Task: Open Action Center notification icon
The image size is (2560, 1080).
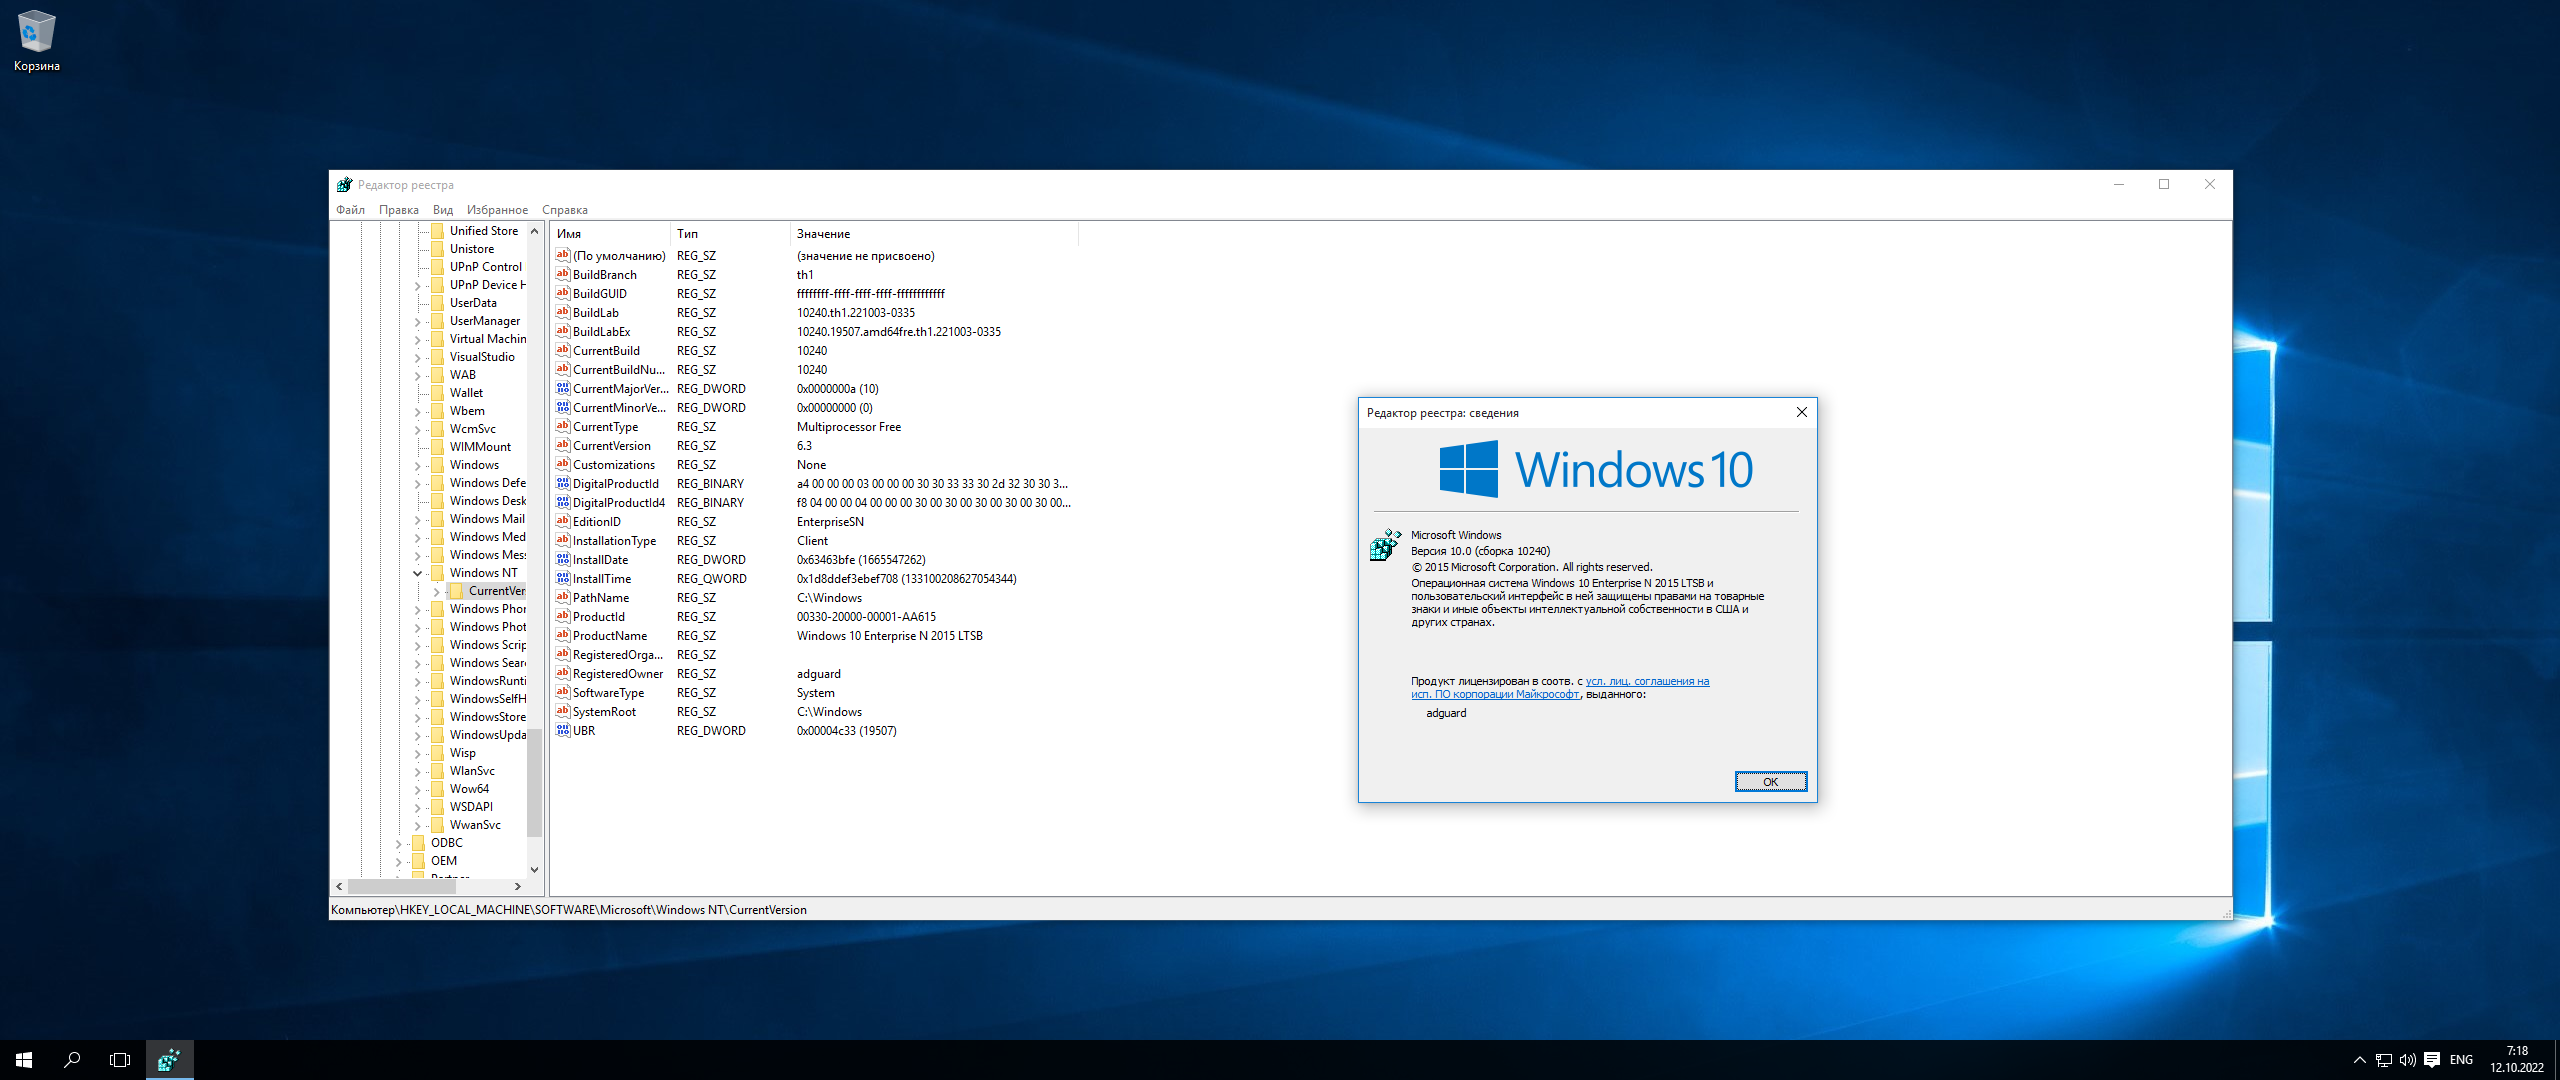Action: coord(2432,1060)
